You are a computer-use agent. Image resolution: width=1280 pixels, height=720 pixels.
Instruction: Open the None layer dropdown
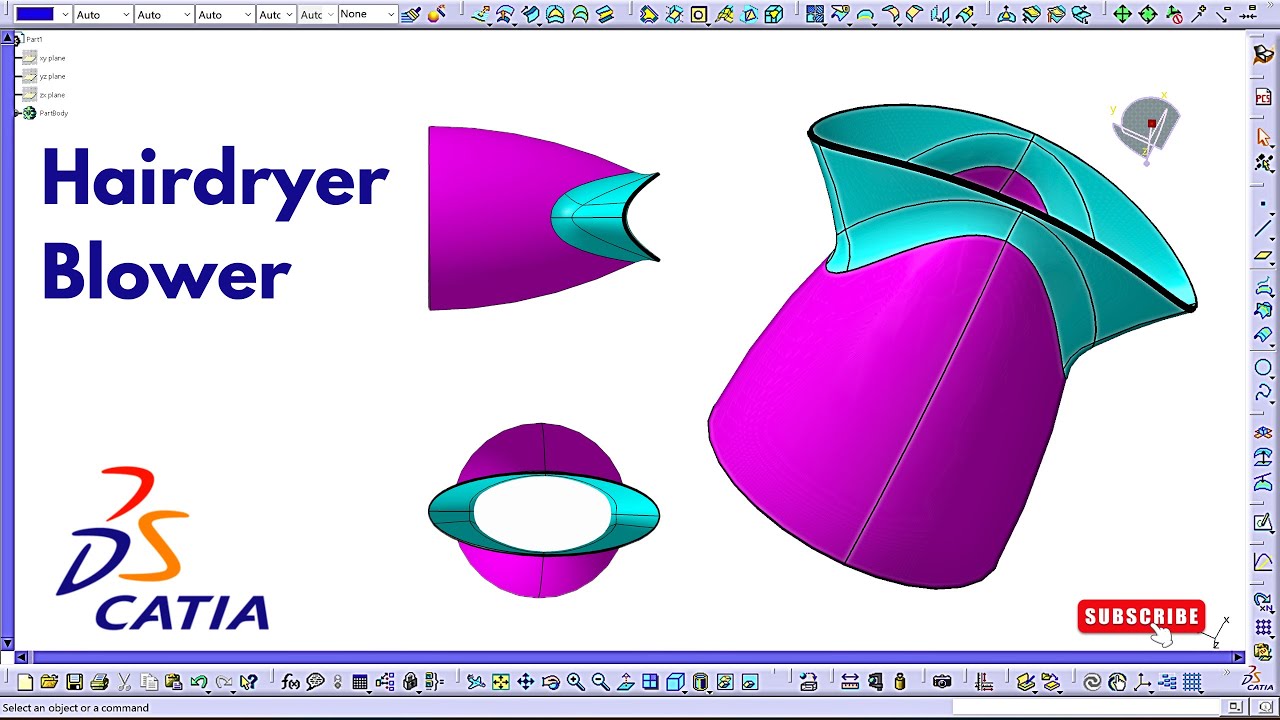click(x=391, y=14)
